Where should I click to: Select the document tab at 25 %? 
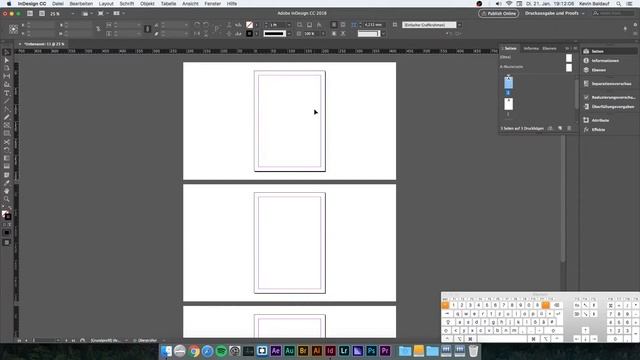click(44, 44)
